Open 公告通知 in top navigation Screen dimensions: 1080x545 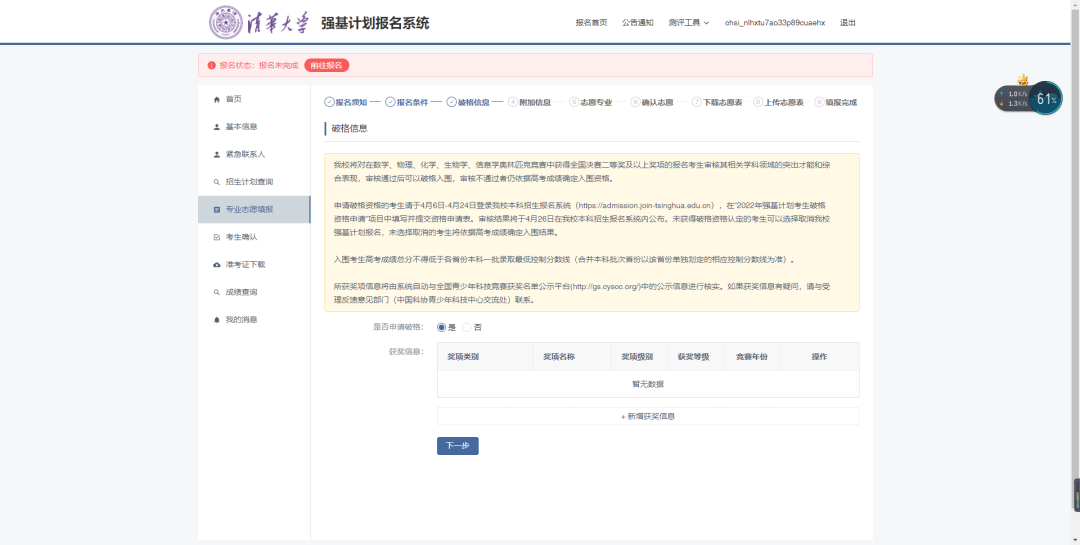[637, 23]
